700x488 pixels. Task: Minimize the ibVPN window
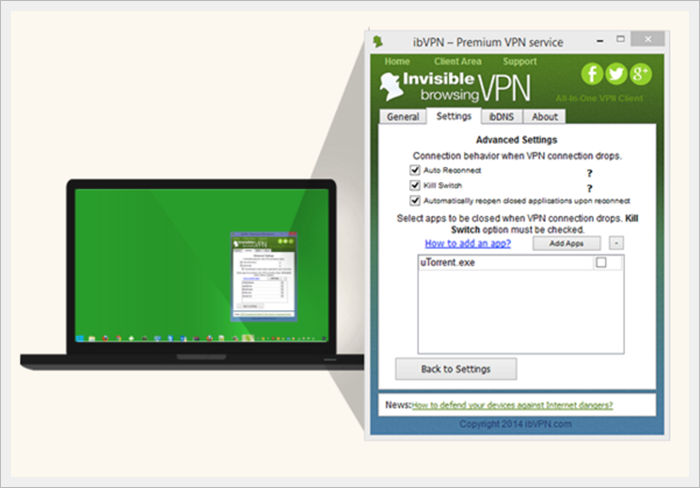pos(600,40)
